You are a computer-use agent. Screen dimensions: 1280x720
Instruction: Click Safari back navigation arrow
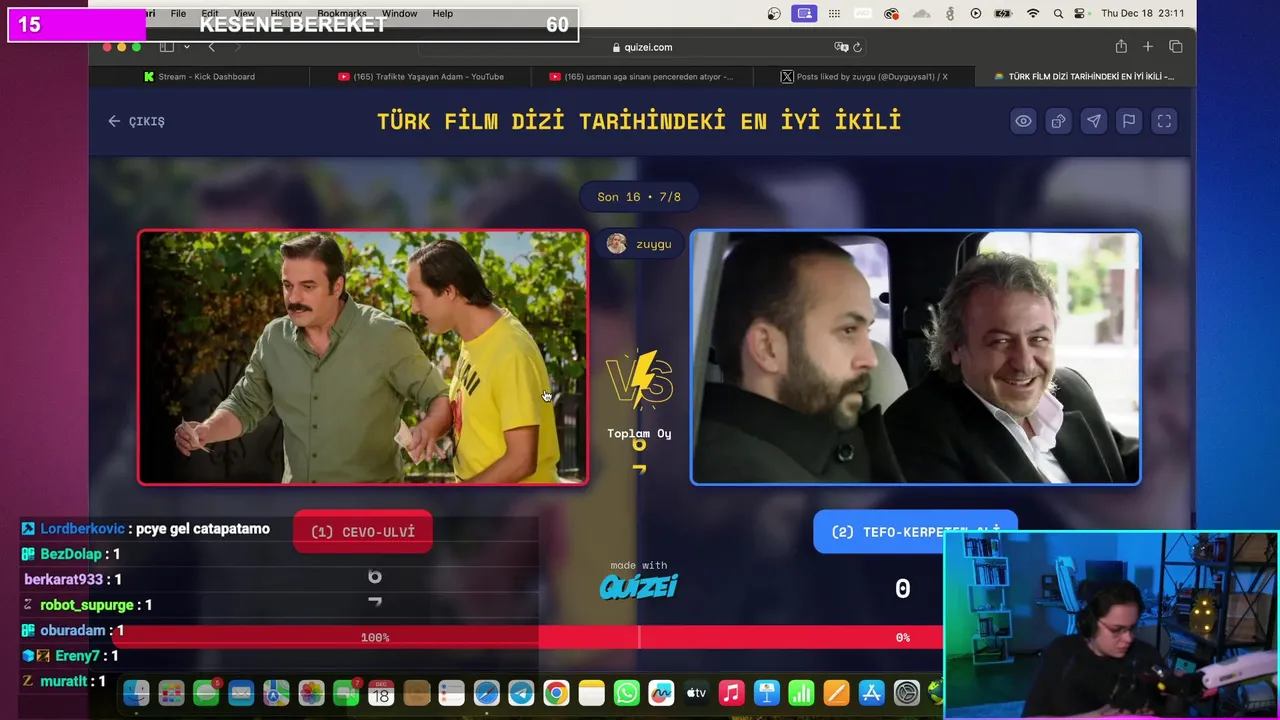(211, 47)
